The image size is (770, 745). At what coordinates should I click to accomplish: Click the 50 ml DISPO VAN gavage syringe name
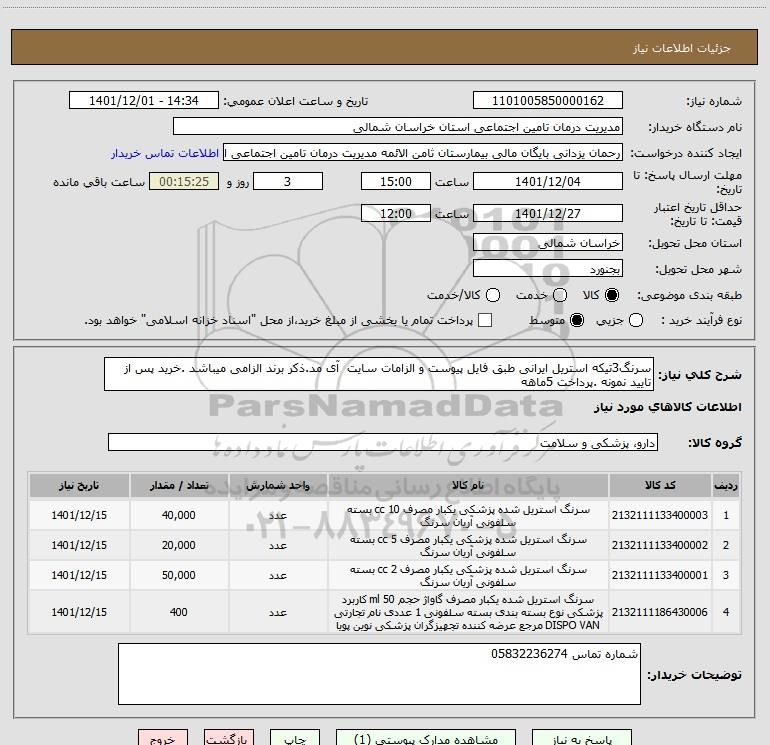[468, 612]
